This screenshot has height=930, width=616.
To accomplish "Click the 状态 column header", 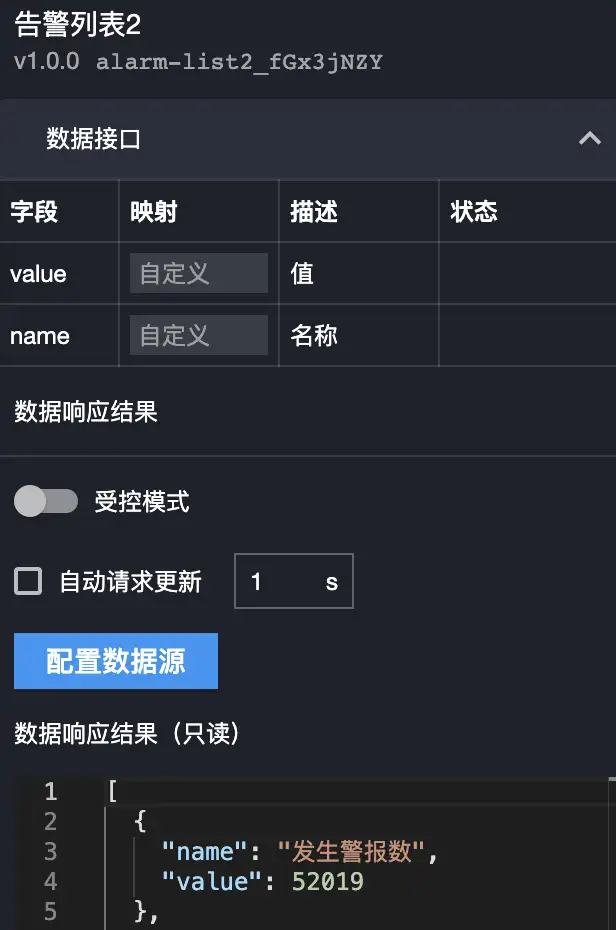I will click(474, 211).
